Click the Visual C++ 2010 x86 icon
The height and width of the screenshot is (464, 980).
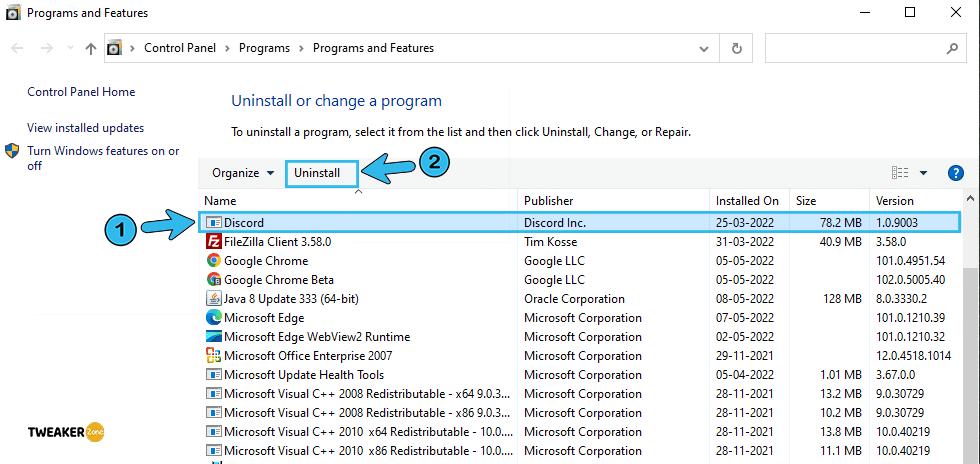tap(214, 451)
